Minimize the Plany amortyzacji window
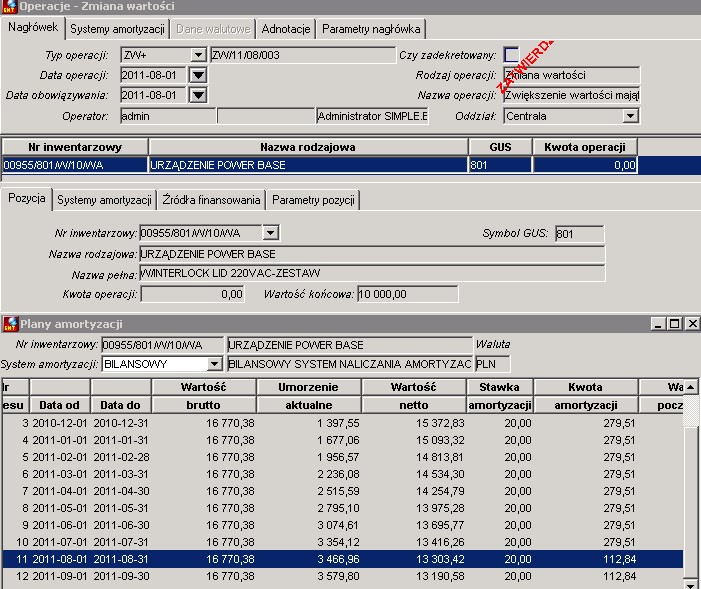The width and height of the screenshot is (701, 589). click(658, 323)
